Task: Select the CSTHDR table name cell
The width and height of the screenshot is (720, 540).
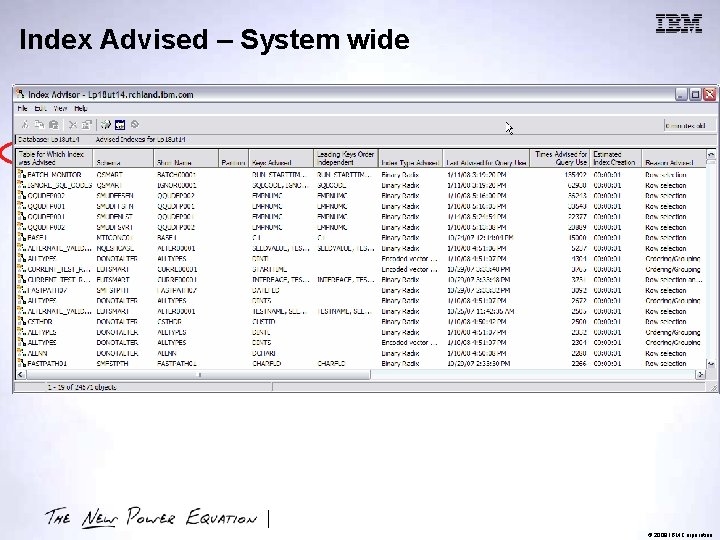Action: tap(40, 321)
